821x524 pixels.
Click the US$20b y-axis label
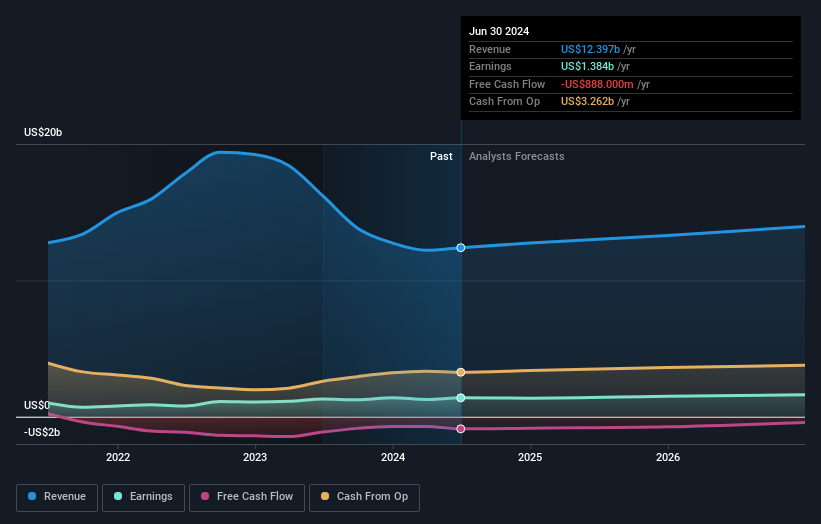pos(43,132)
